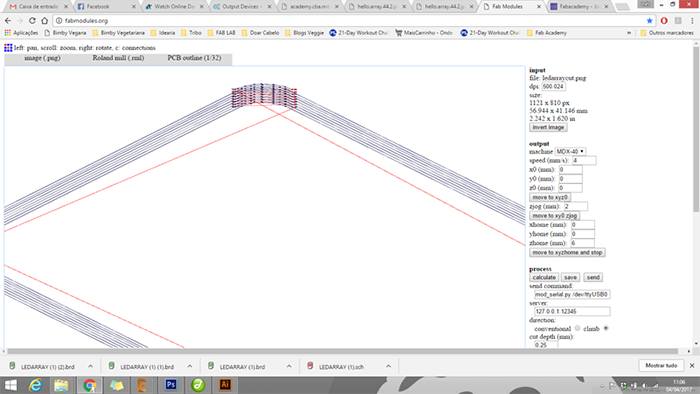Screen dimensions: 700x394
Task: Reload the page with refresh icon
Action: click(32, 21)
